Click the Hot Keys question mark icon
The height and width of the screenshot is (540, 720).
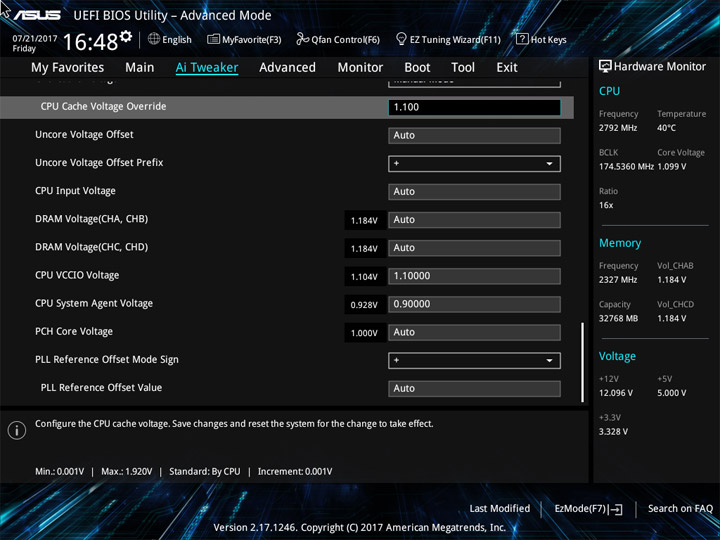point(522,39)
